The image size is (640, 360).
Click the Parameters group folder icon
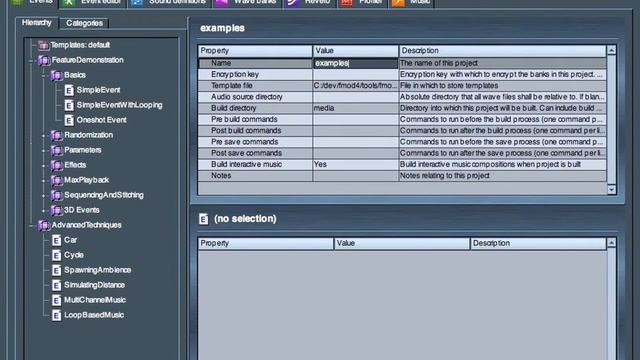(56, 150)
